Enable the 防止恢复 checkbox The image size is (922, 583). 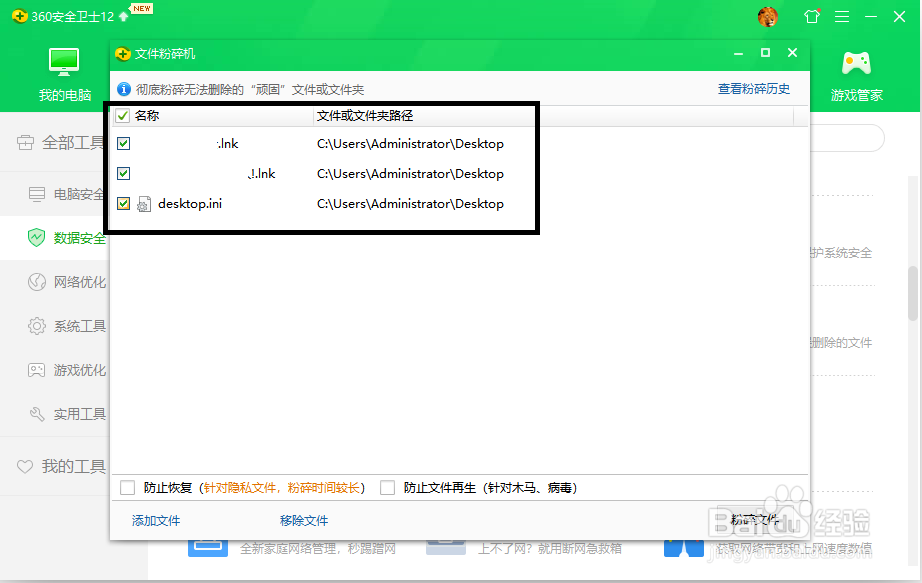point(128,487)
